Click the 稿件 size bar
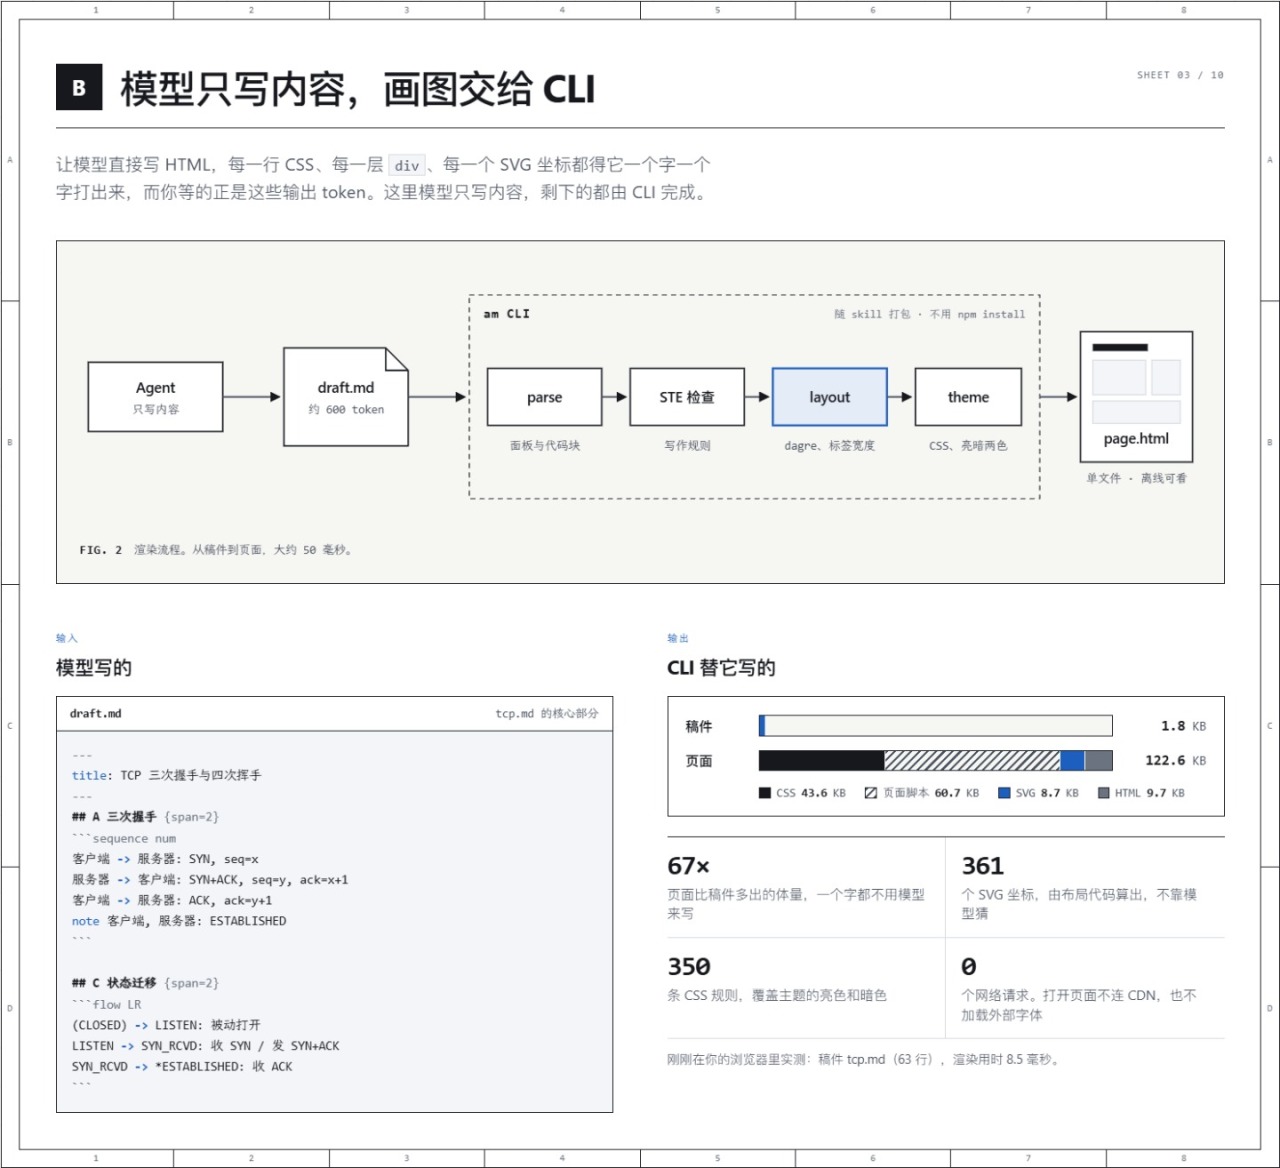 pos(936,726)
